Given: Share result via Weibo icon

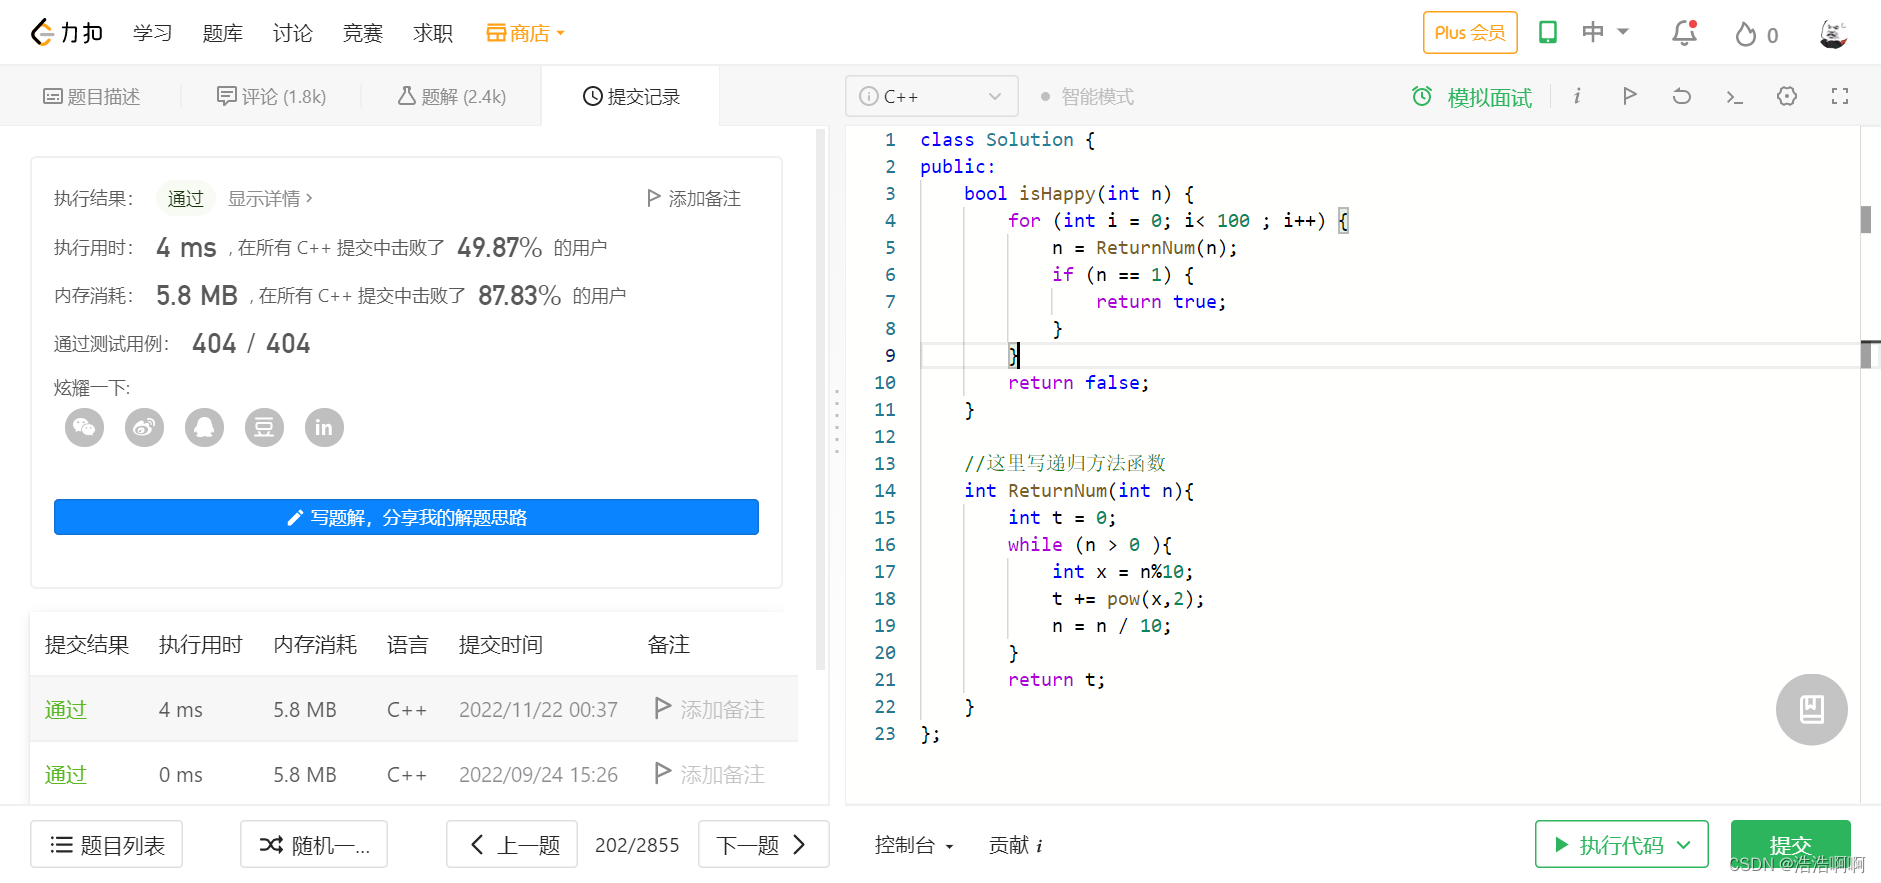Looking at the screenshot, I should [x=144, y=428].
